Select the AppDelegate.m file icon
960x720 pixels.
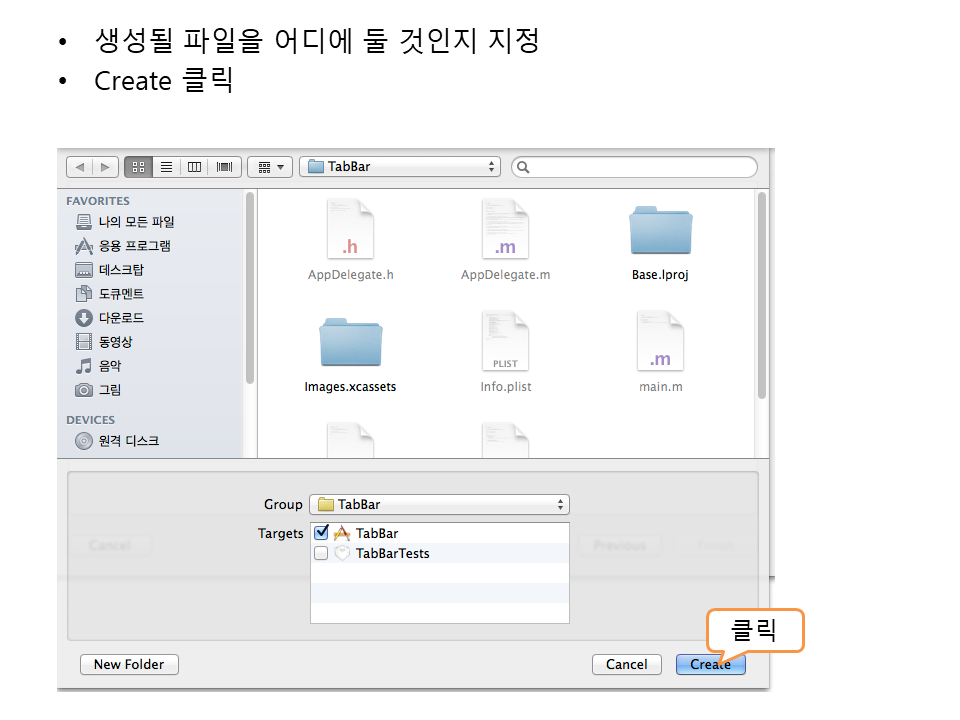click(505, 232)
